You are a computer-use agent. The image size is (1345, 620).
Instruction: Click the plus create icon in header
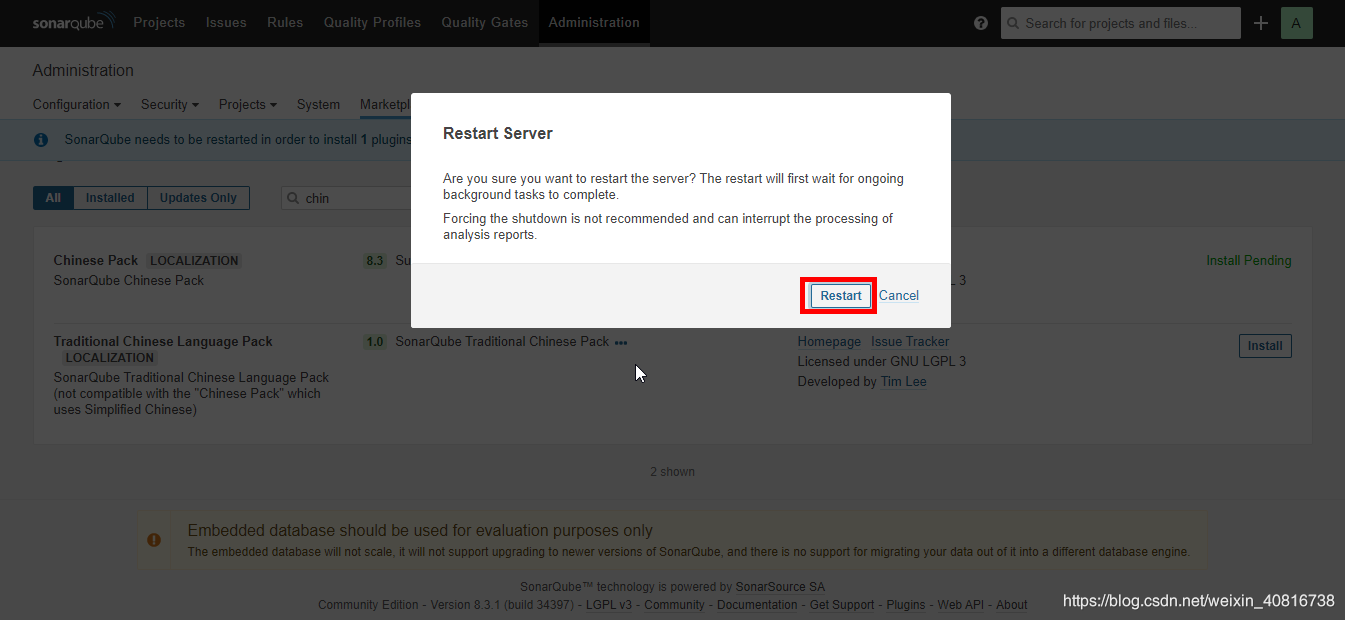pyautogui.click(x=1261, y=23)
